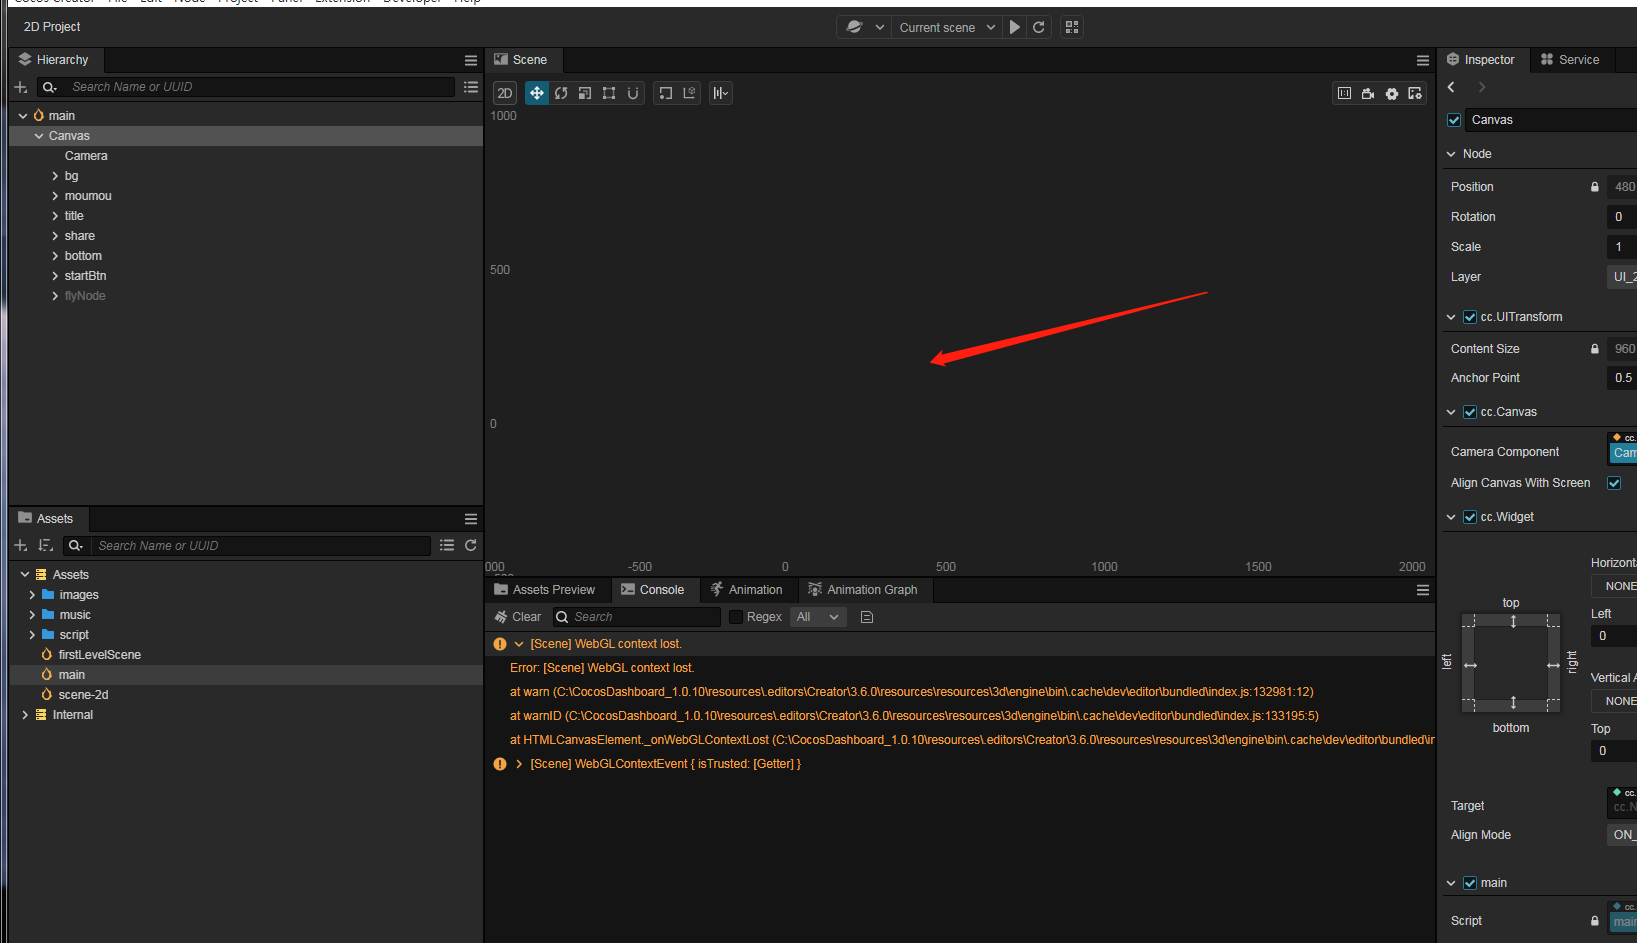The image size is (1637, 943).
Task: Toggle the Canvas node active checkbox
Action: pyautogui.click(x=1454, y=120)
